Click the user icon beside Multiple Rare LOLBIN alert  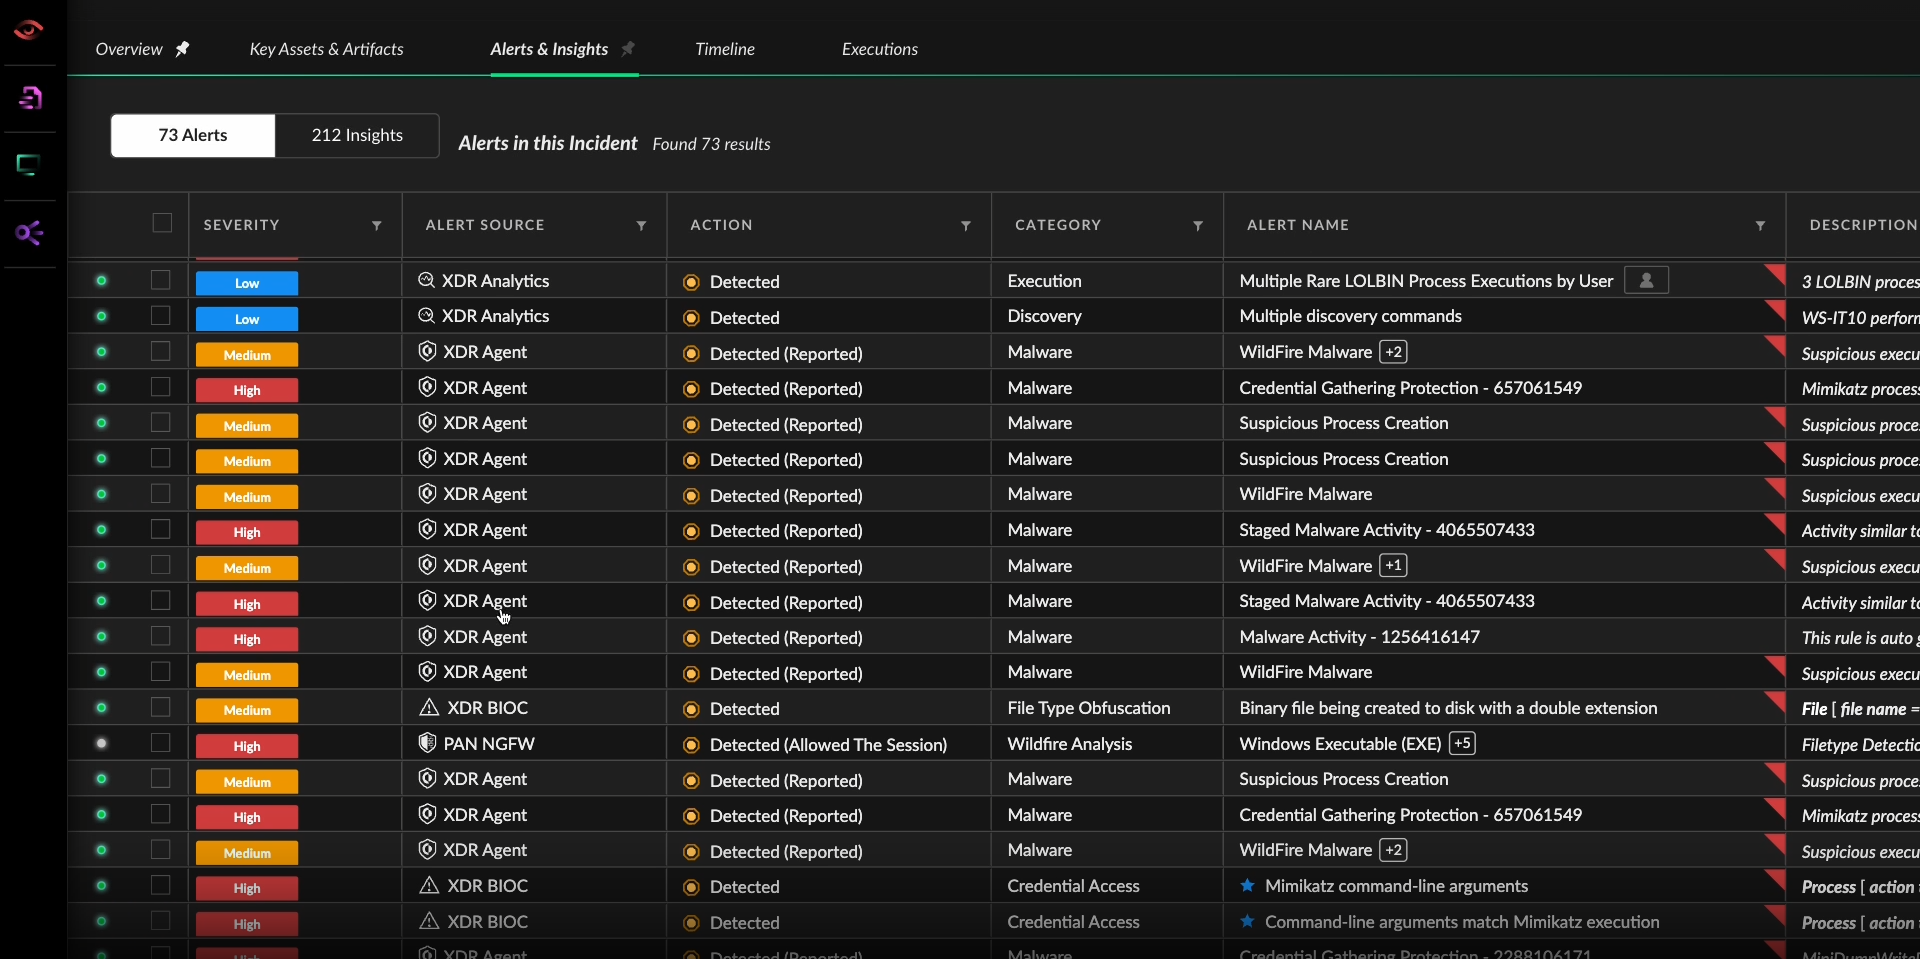coord(1646,281)
